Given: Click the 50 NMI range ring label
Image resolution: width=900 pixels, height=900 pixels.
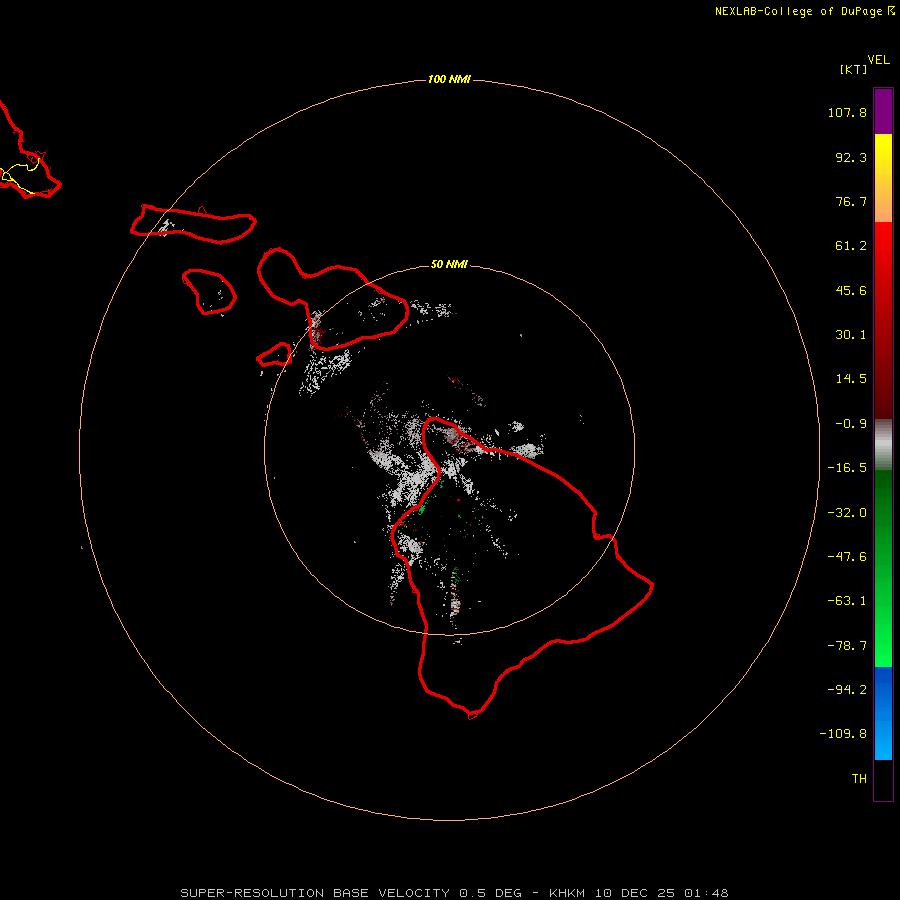Looking at the screenshot, I should click(449, 264).
